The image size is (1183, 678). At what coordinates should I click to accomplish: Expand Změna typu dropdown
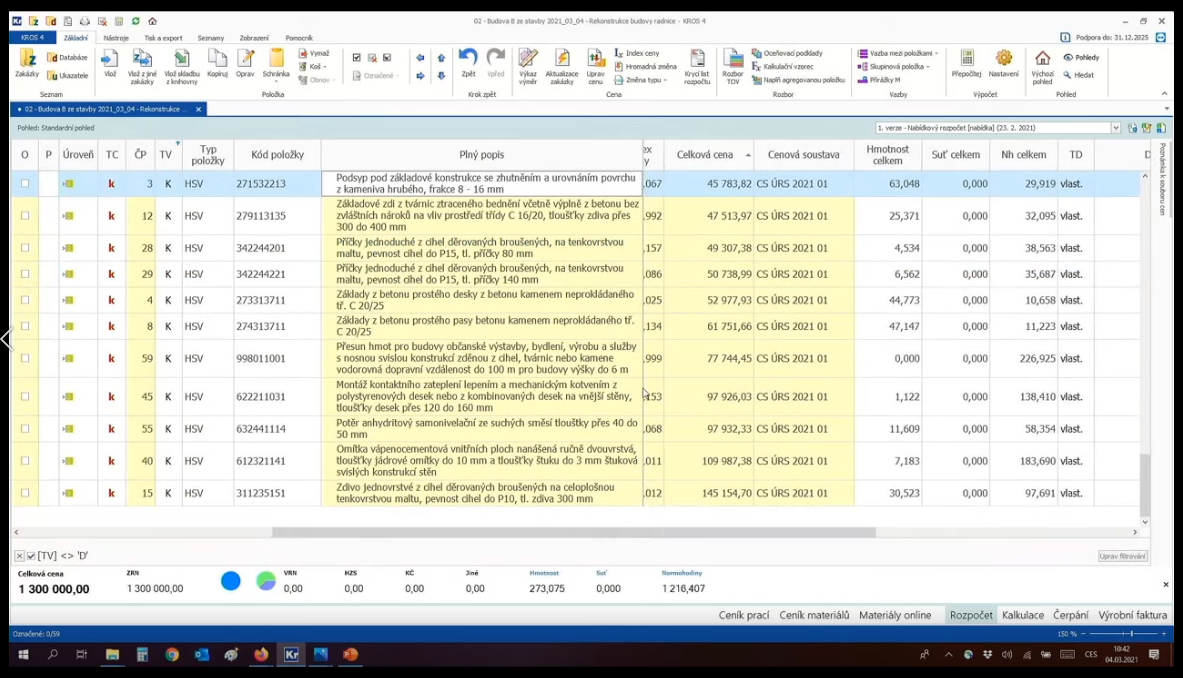(665, 80)
